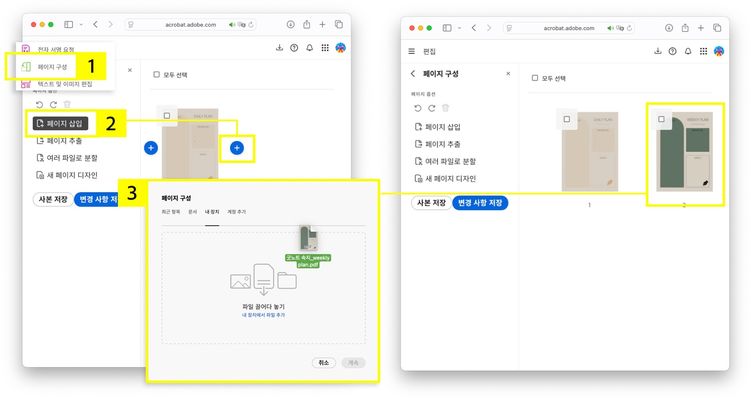
Task: Click 사본 저장 in the right window
Action: (x=431, y=203)
